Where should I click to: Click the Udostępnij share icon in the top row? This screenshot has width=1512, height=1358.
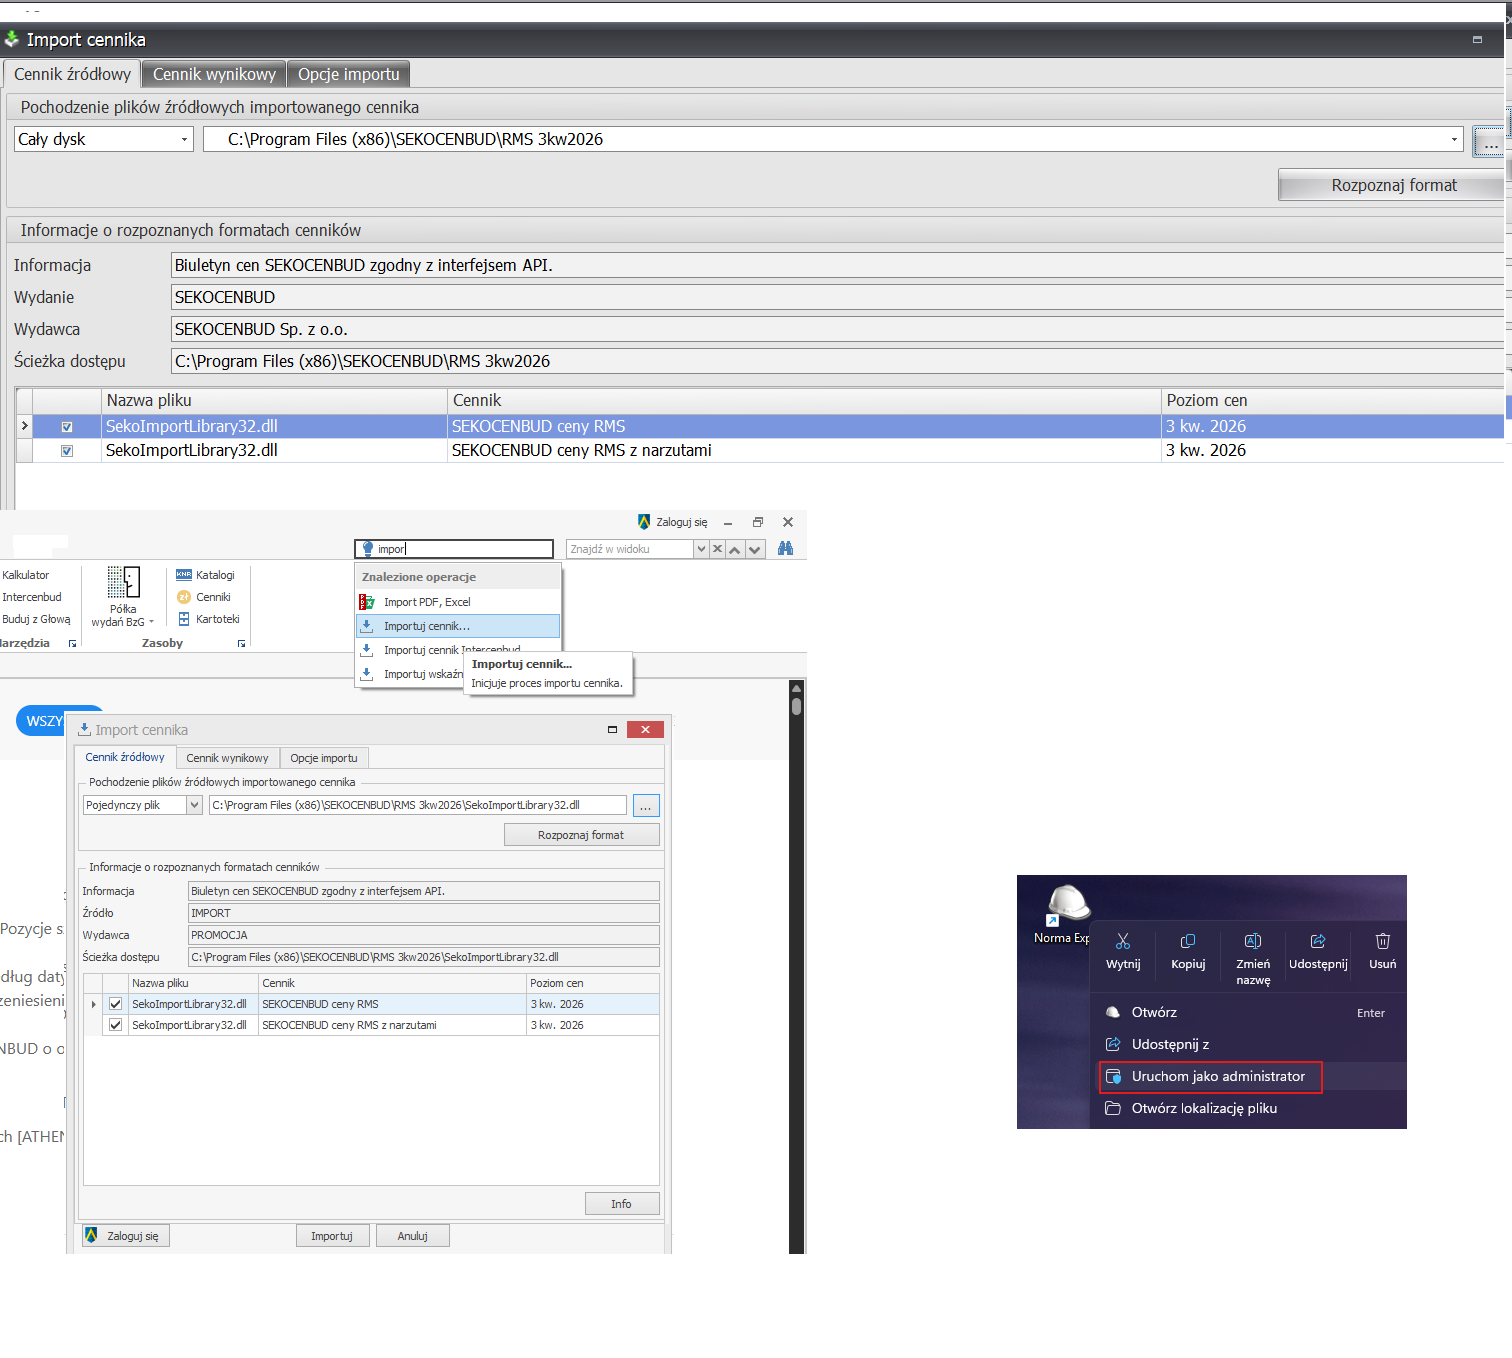click(x=1318, y=941)
